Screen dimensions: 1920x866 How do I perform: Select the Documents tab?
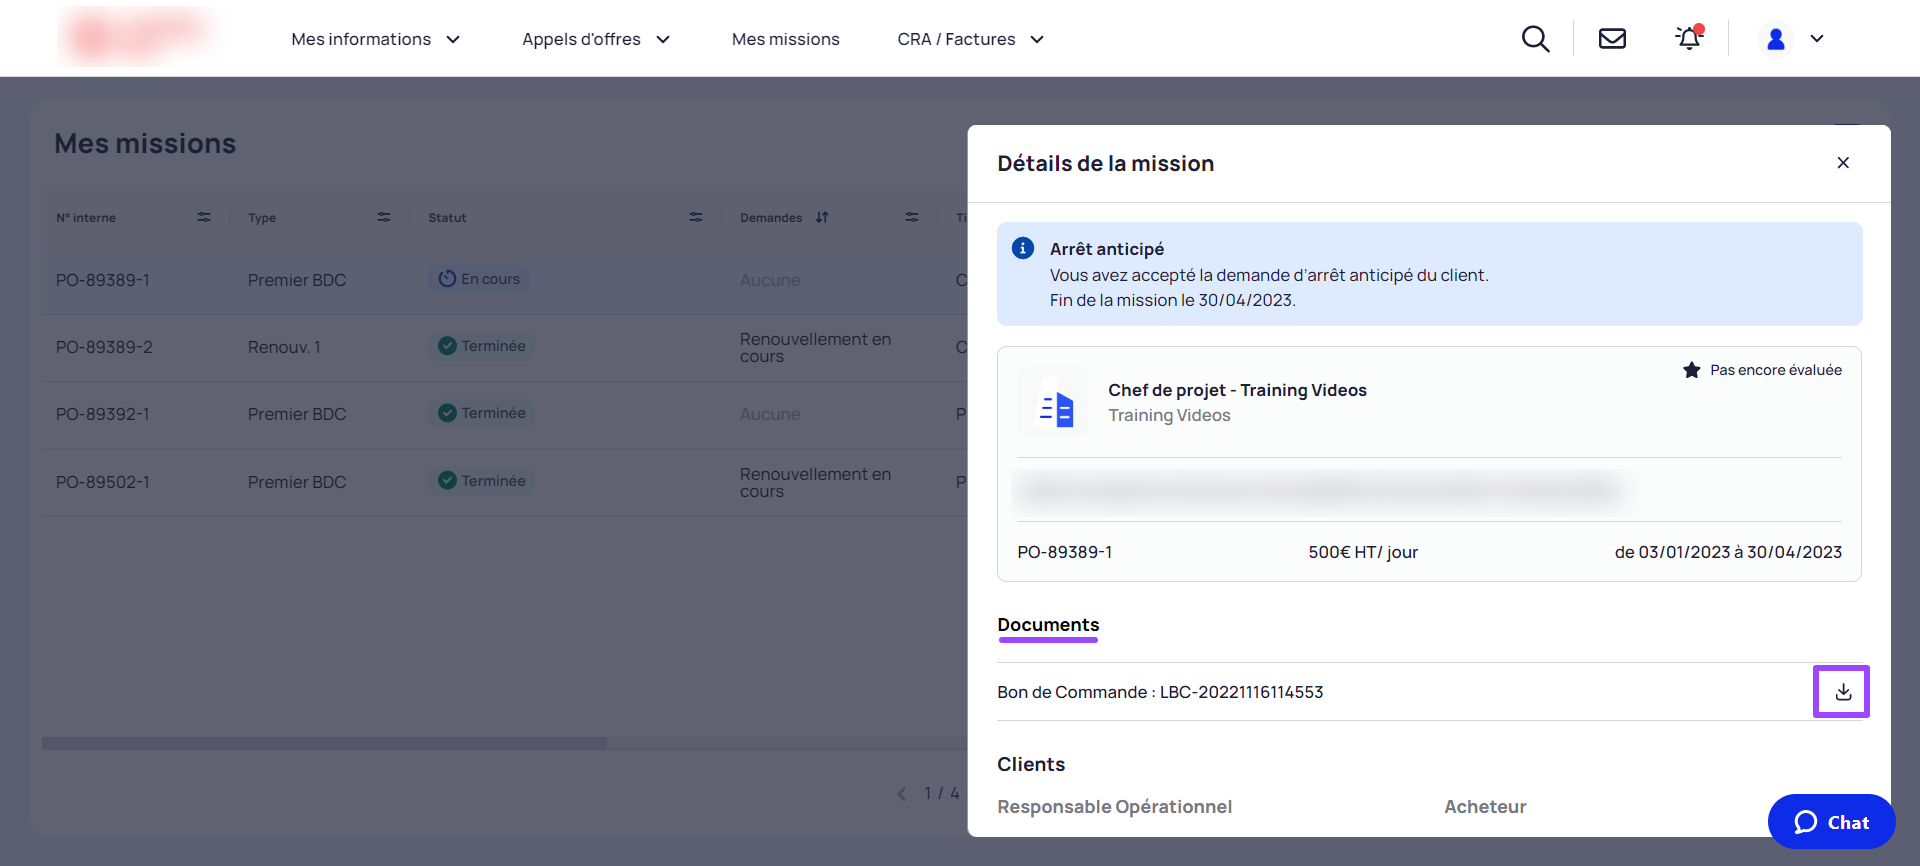coord(1048,626)
